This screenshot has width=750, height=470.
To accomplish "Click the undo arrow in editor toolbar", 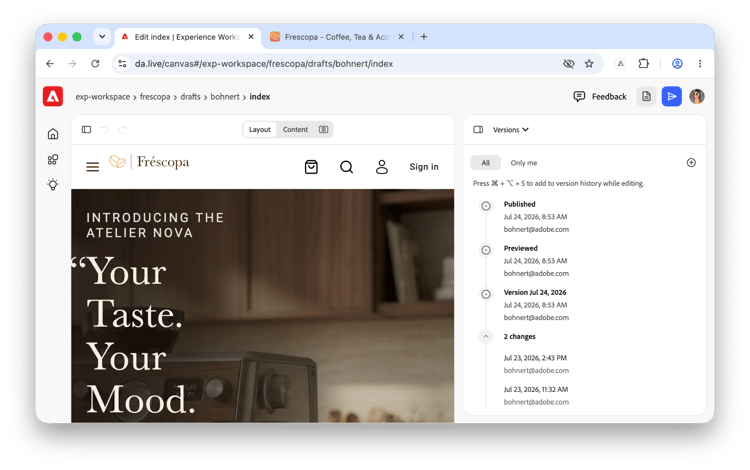I will pyautogui.click(x=104, y=130).
